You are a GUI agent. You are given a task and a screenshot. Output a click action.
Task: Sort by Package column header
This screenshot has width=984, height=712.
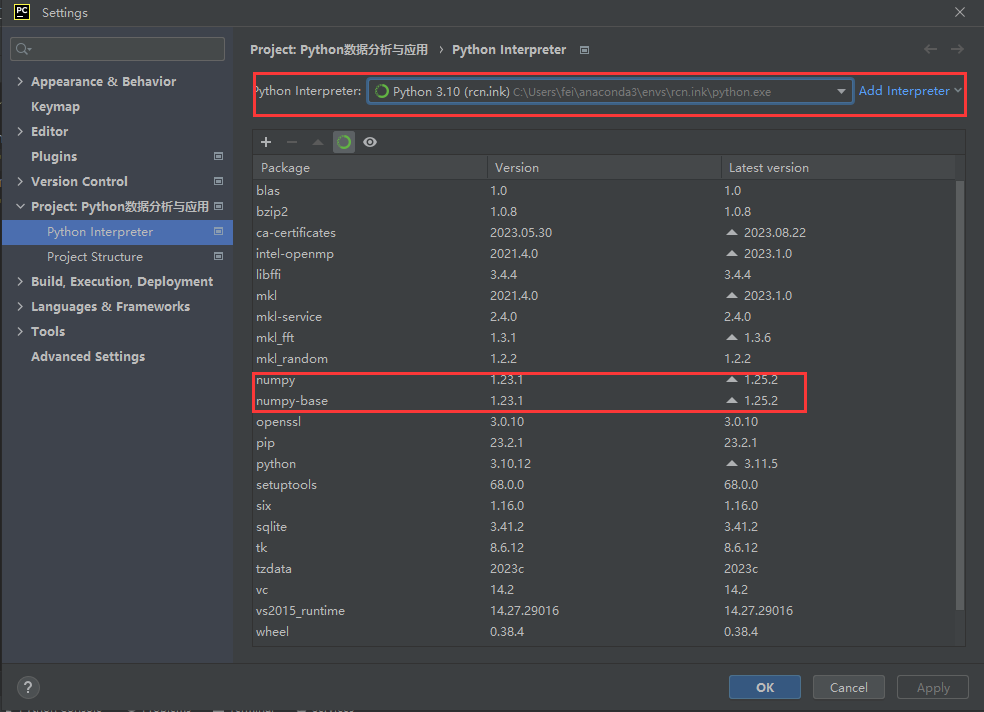(x=370, y=167)
